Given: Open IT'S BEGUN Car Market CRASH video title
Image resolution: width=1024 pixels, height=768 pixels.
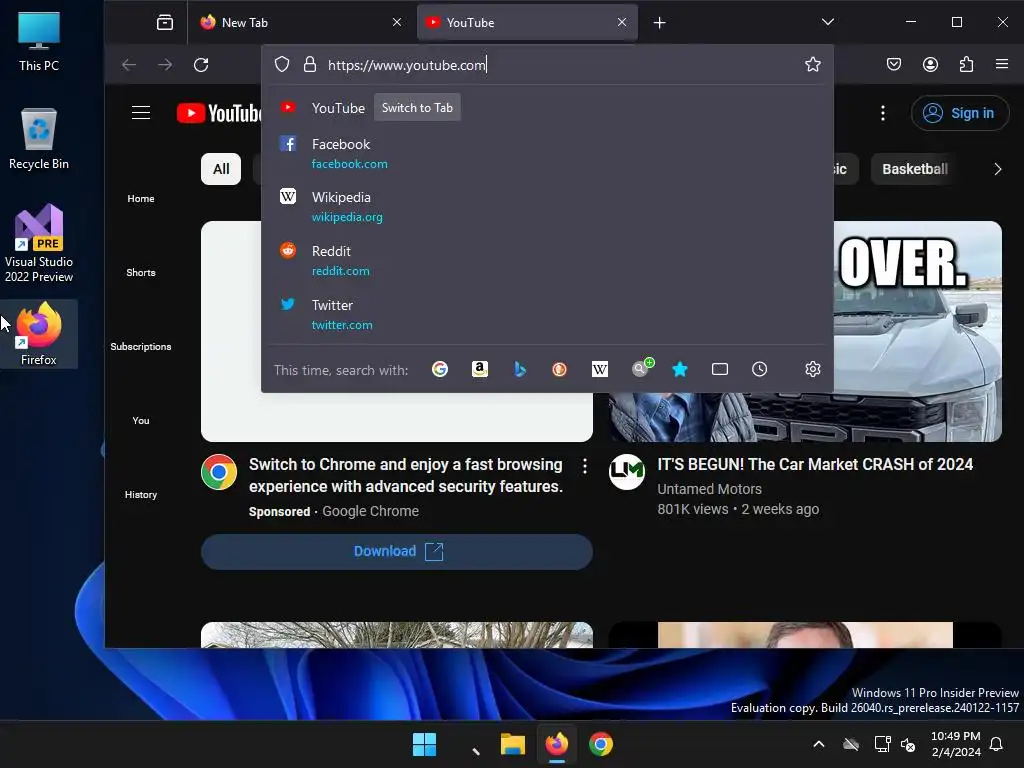Looking at the screenshot, I should click(815, 464).
